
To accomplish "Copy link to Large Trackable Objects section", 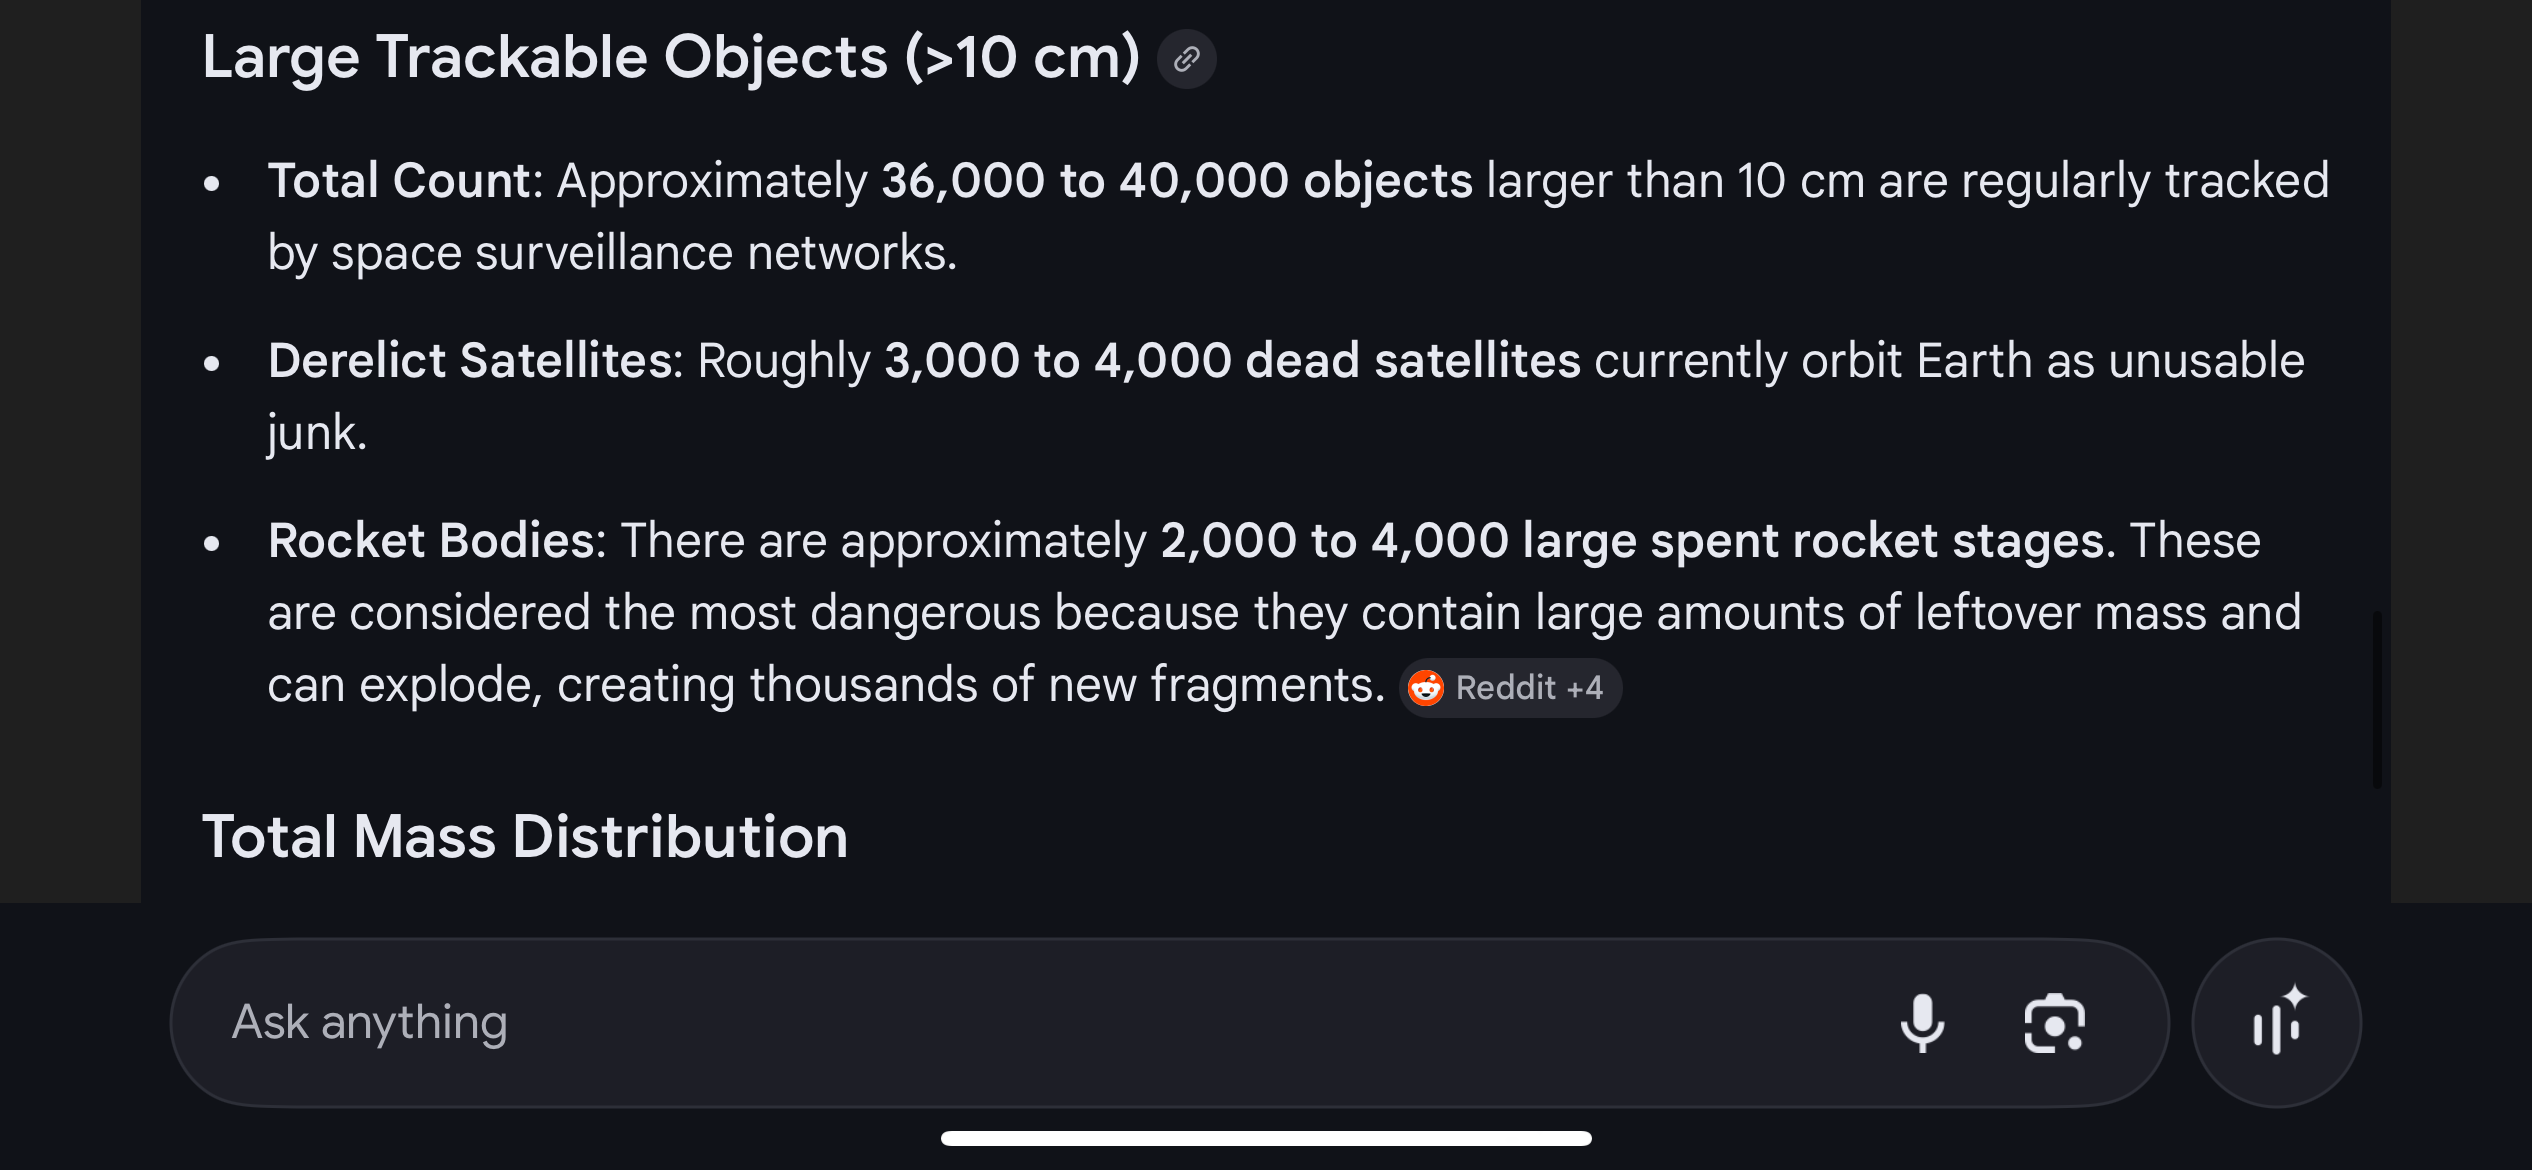I will 1186,59.
